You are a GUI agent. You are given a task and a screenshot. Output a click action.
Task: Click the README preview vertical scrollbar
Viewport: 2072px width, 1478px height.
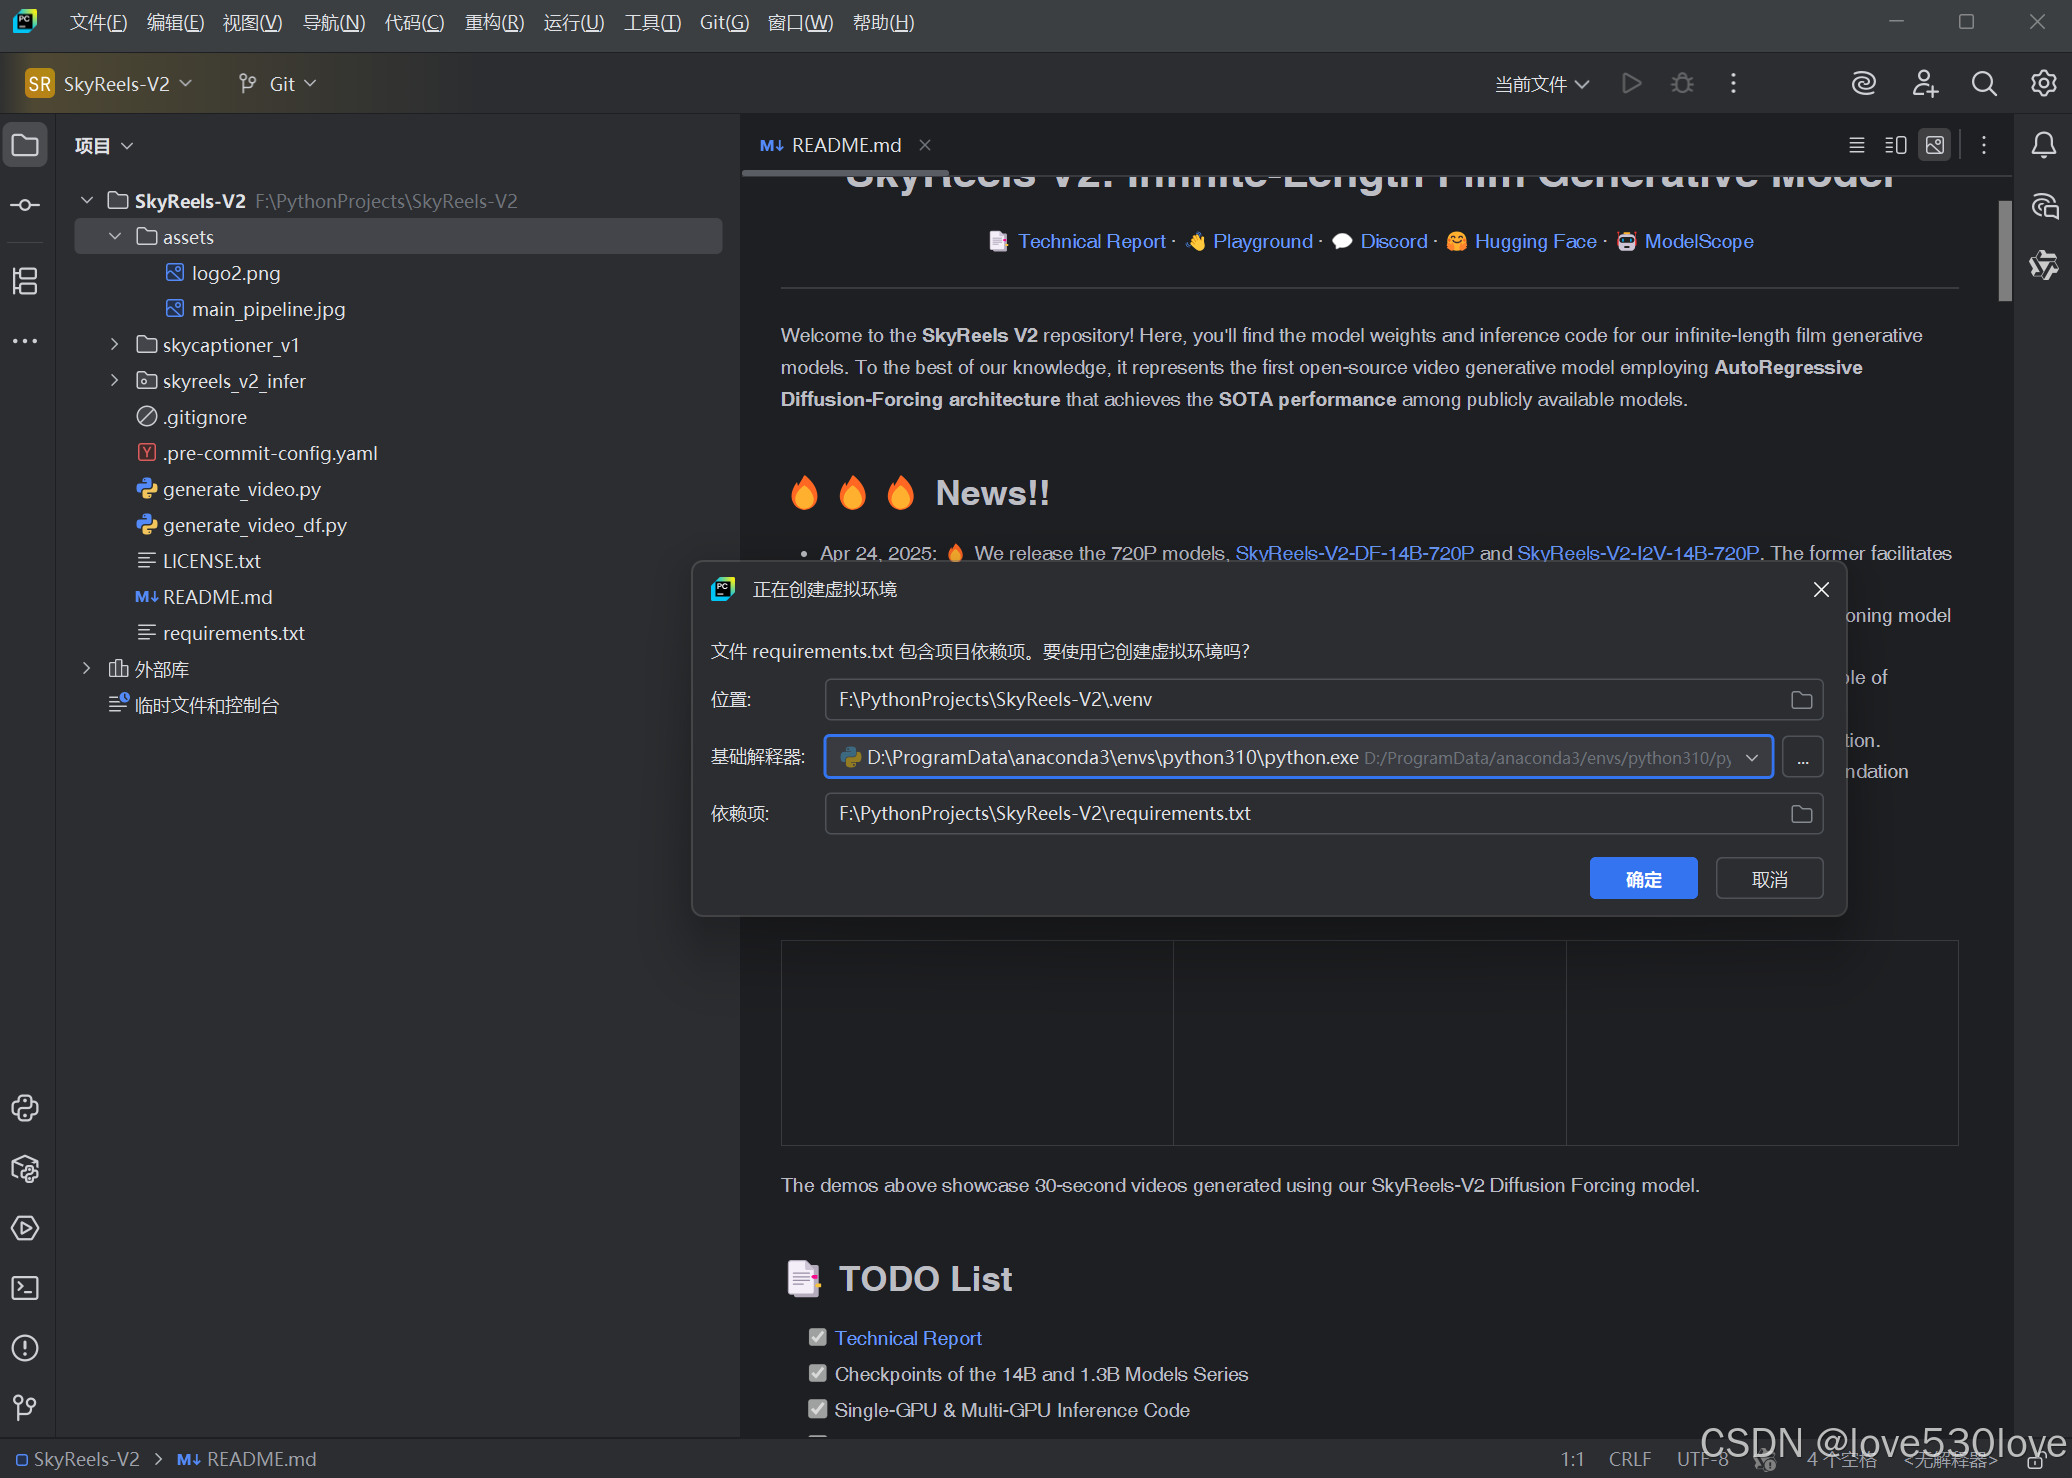[x=2004, y=252]
